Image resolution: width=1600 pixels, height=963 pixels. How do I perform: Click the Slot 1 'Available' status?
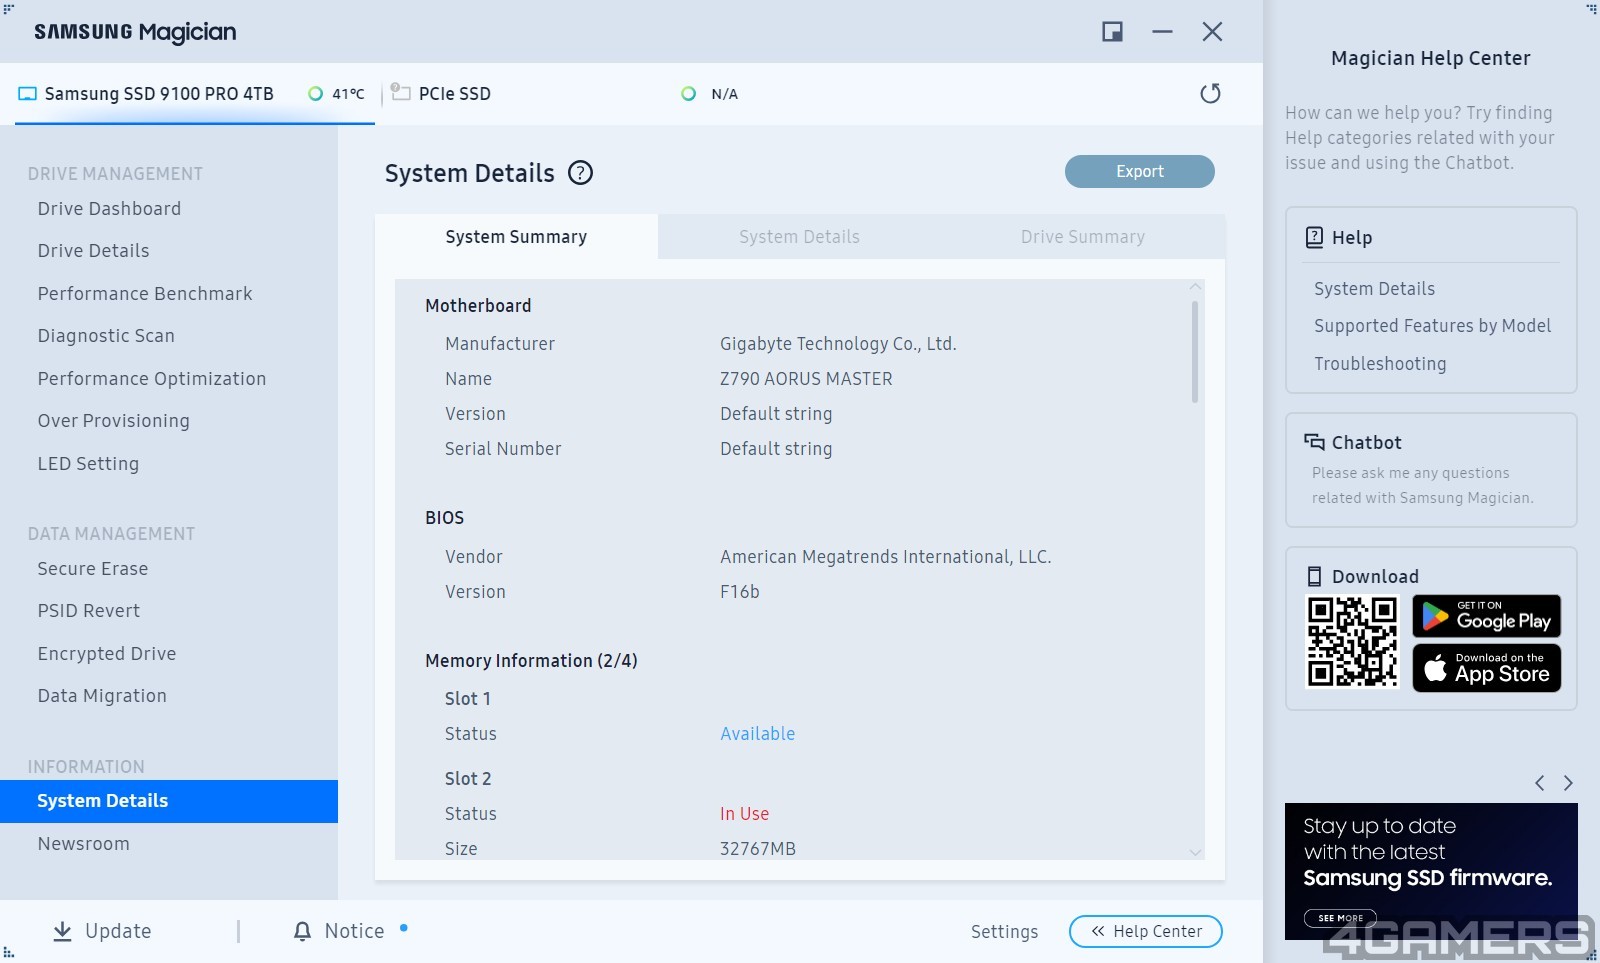[x=758, y=733]
